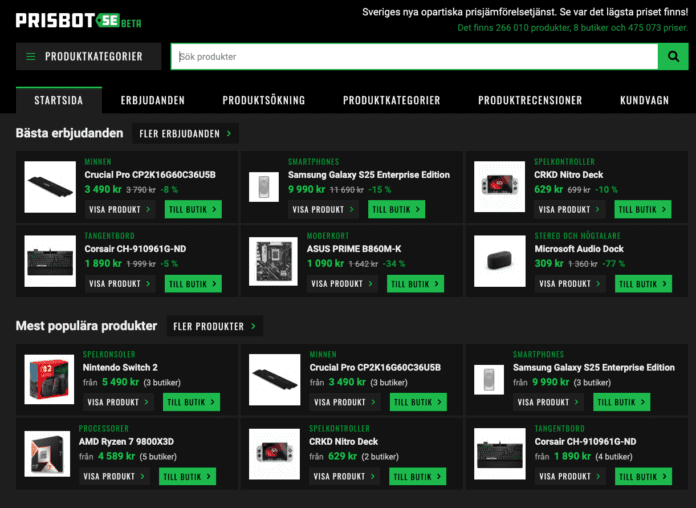
Task: Click Till butik for Samsung Galaxy S25 -15 % offer
Action: pos(396,209)
